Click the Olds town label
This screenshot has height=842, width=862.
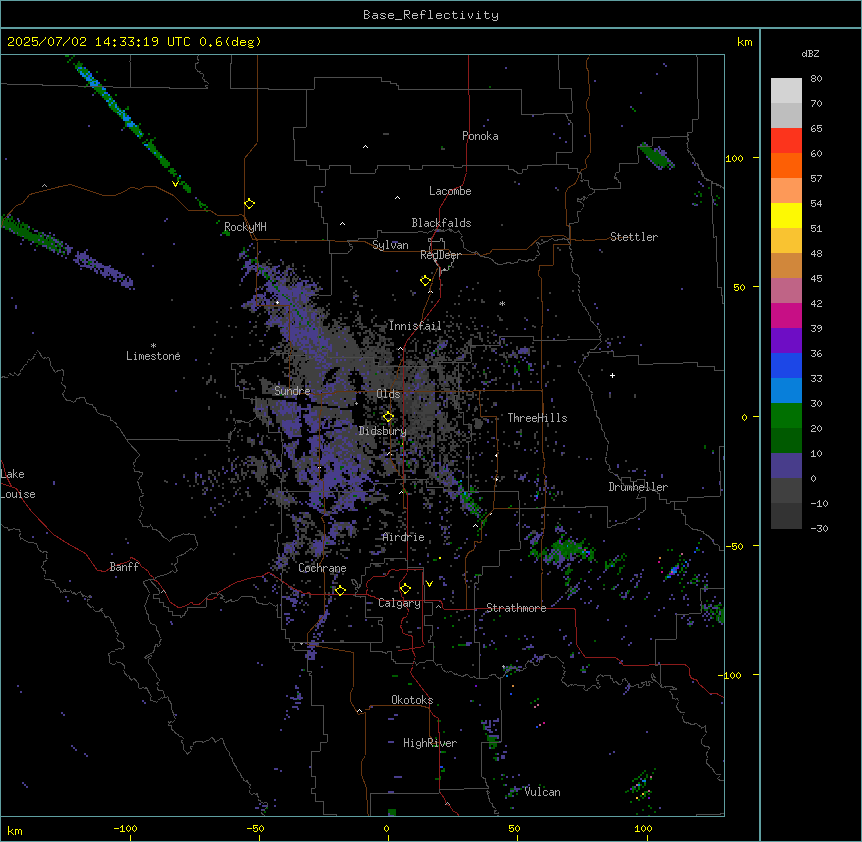tap(388, 394)
